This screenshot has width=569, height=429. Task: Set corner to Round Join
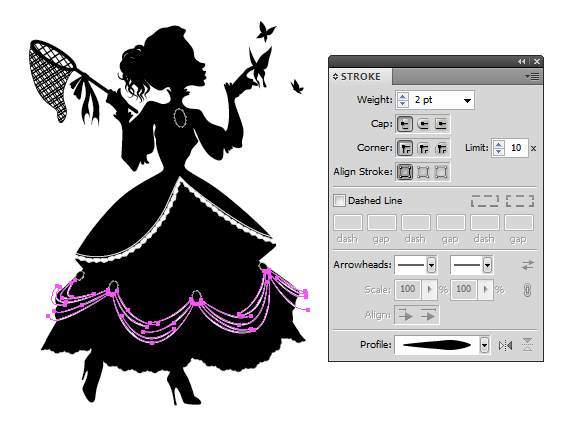[x=423, y=148]
